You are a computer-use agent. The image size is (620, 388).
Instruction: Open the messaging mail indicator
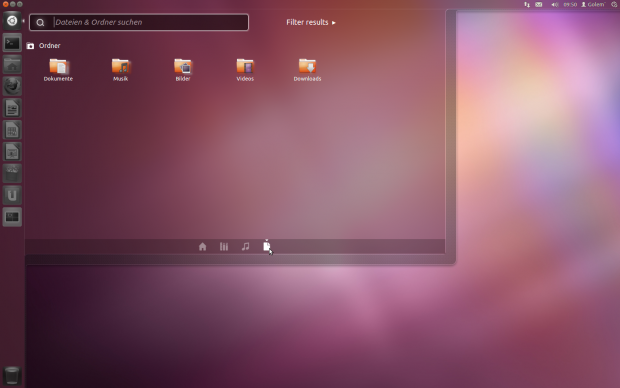[539, 4]
